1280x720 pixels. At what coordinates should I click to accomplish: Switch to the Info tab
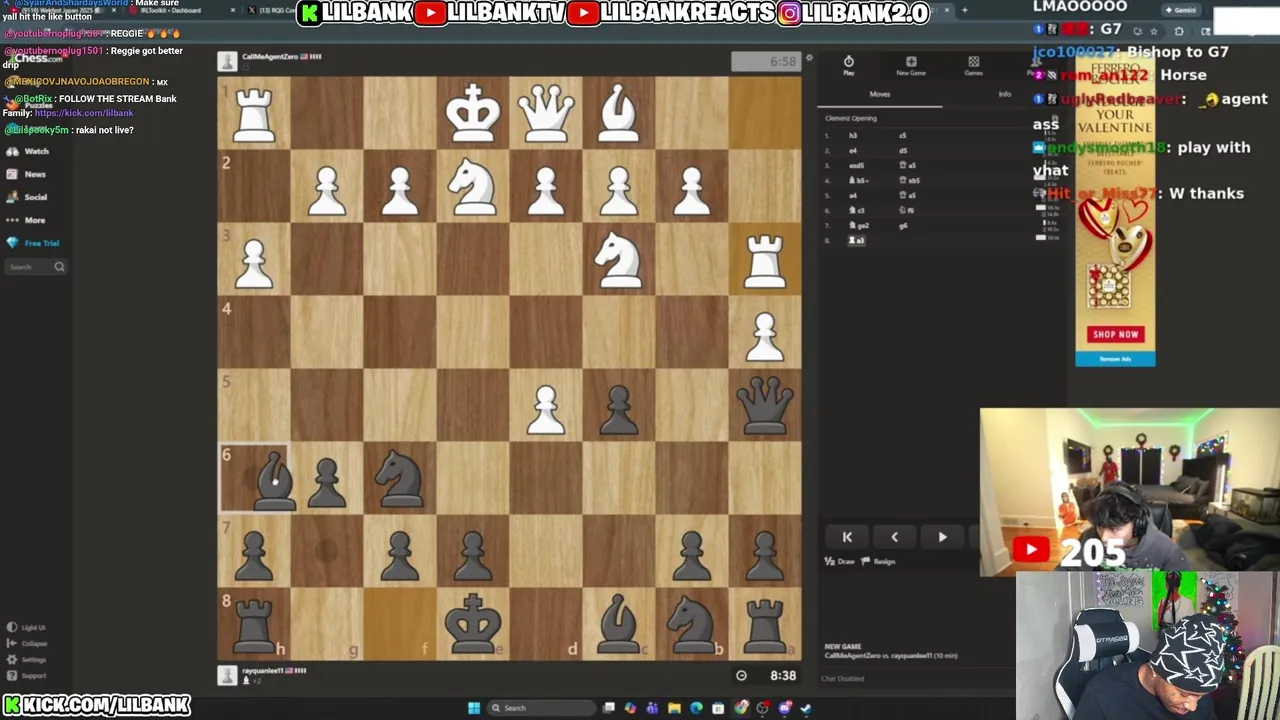(1005, 94)
